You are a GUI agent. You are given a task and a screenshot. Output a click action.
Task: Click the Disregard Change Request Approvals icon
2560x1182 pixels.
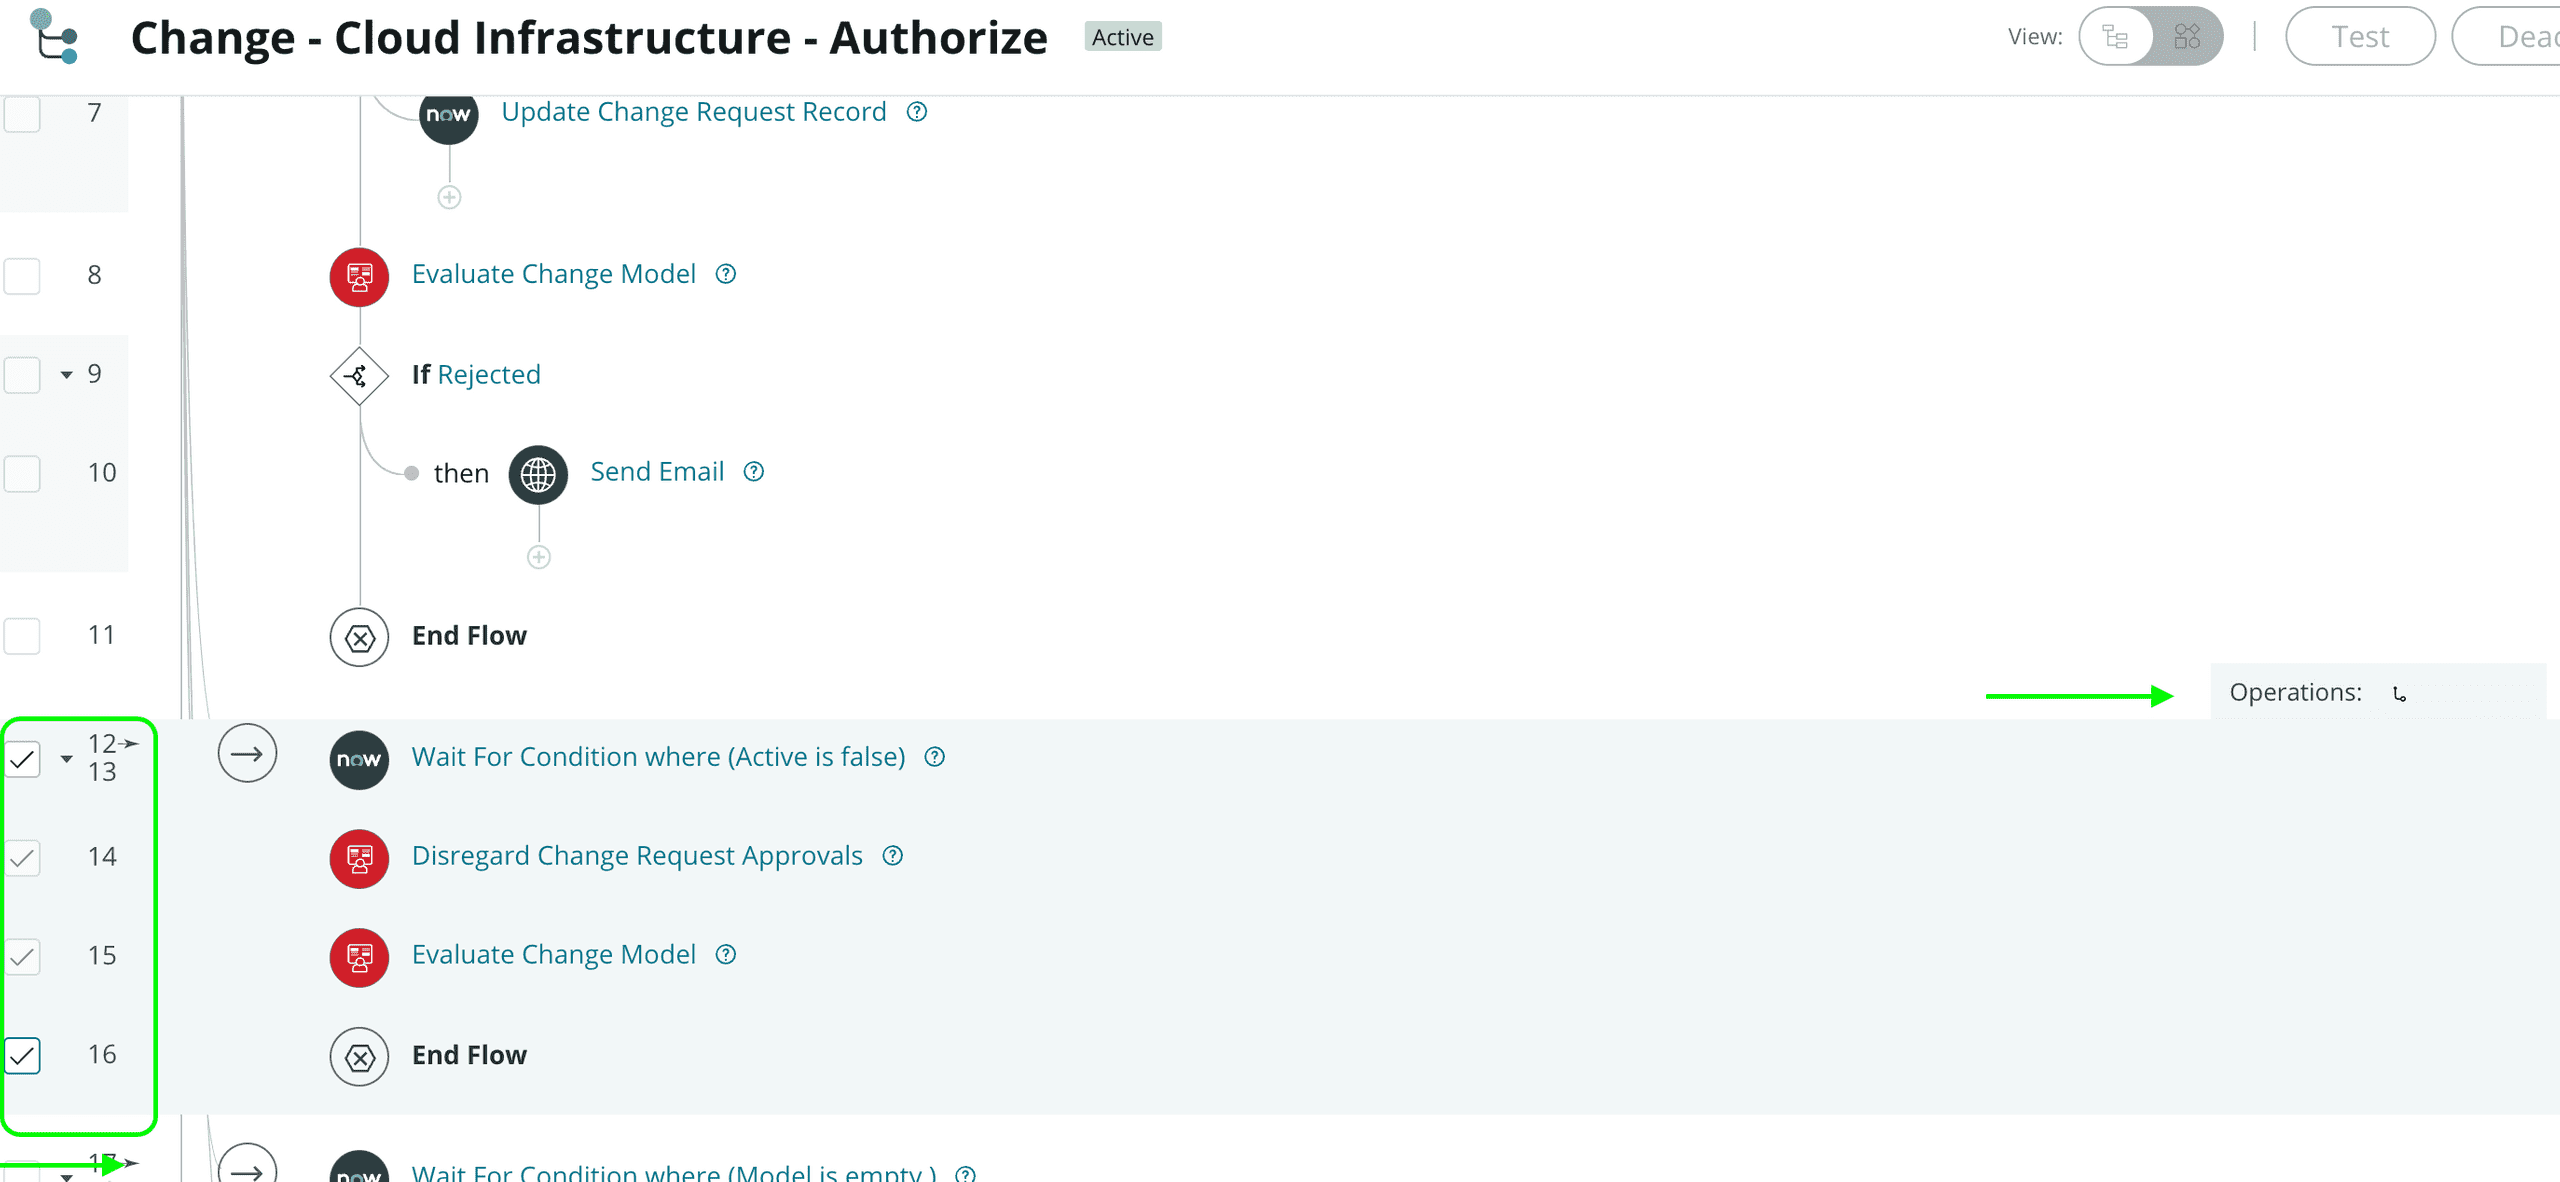[359, 855]
